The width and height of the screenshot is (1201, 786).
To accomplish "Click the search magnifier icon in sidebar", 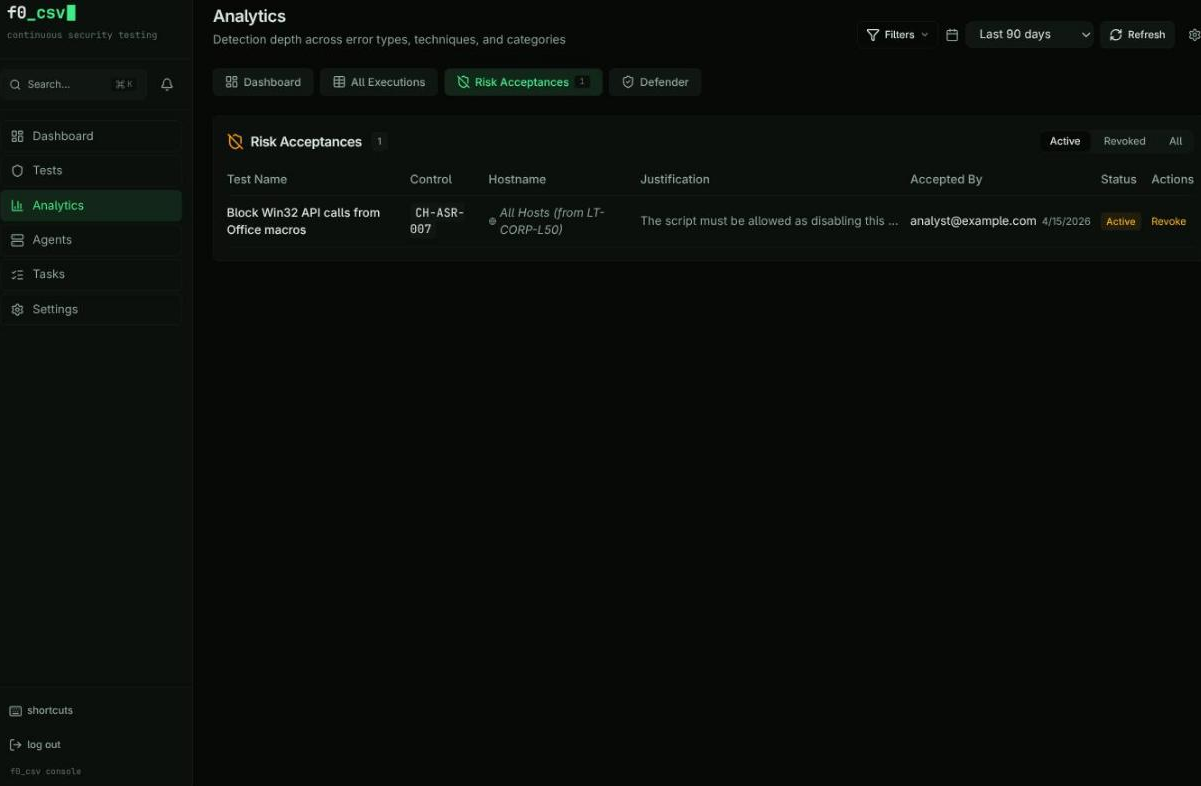I will [15, 85].
